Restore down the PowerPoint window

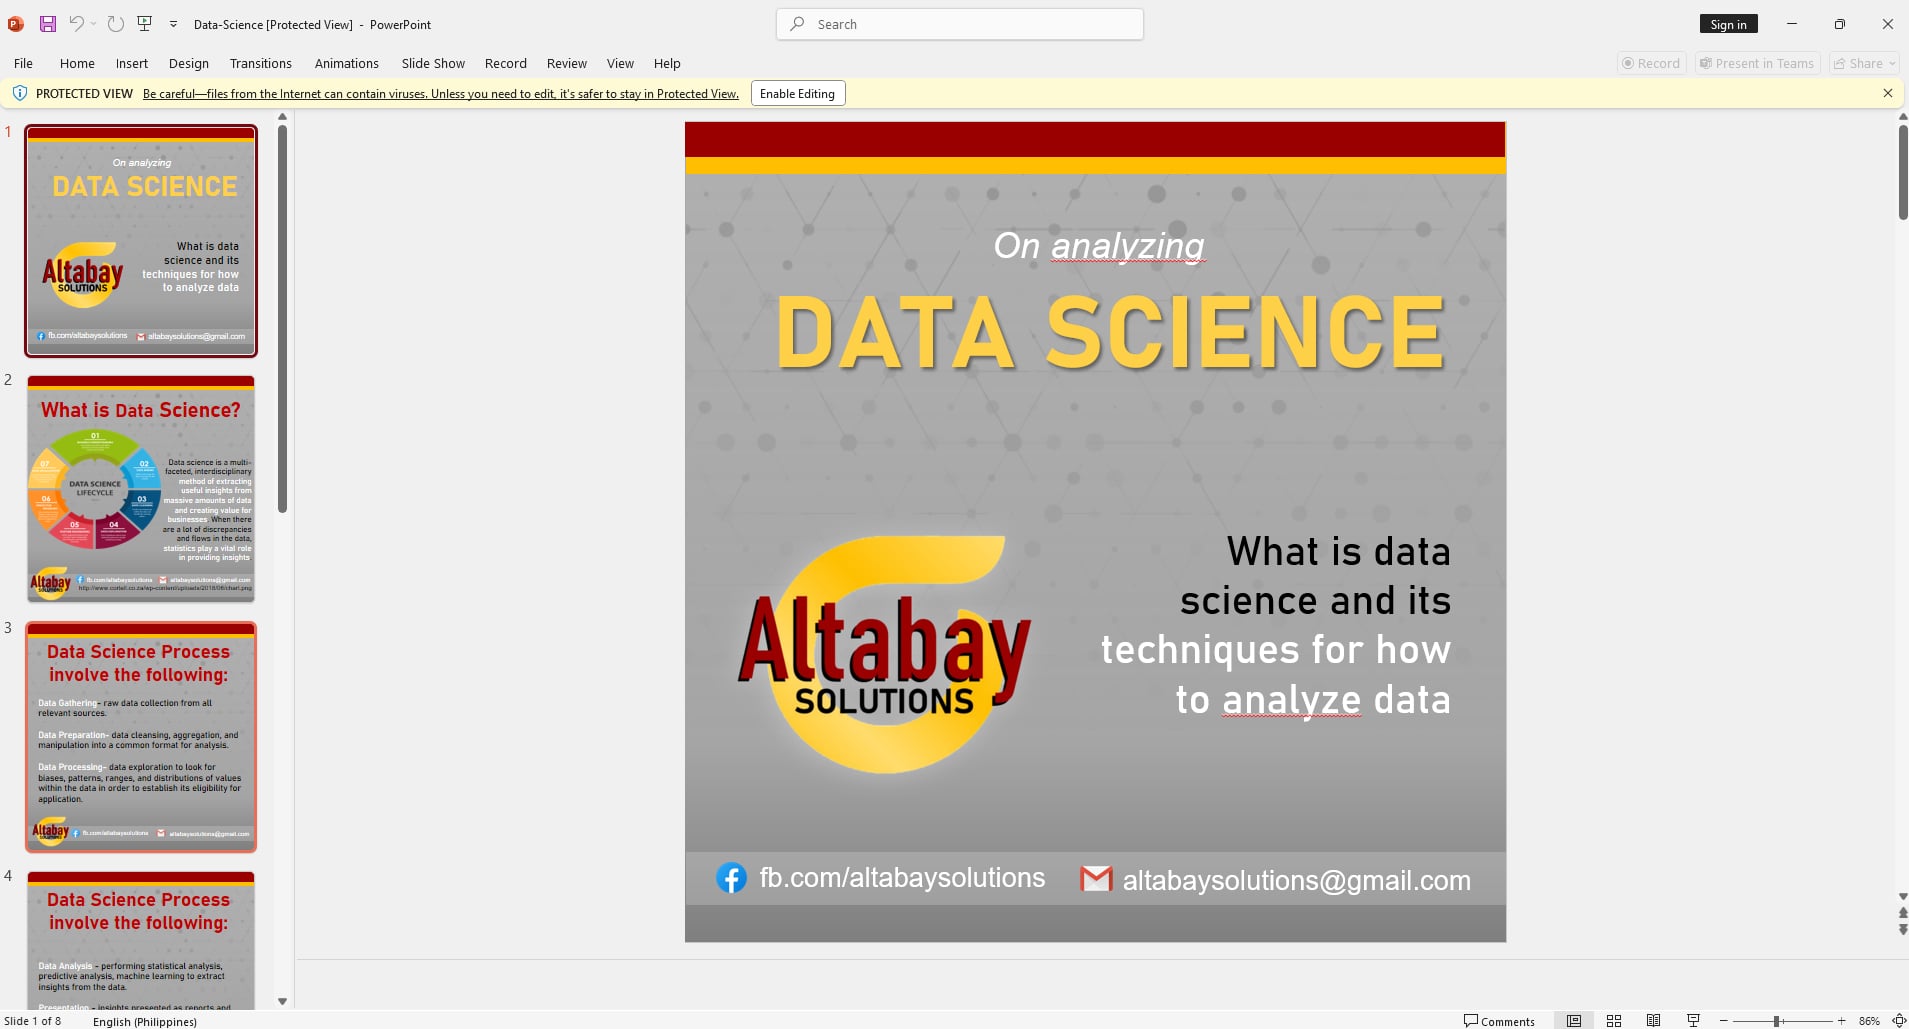[1840, 24]
